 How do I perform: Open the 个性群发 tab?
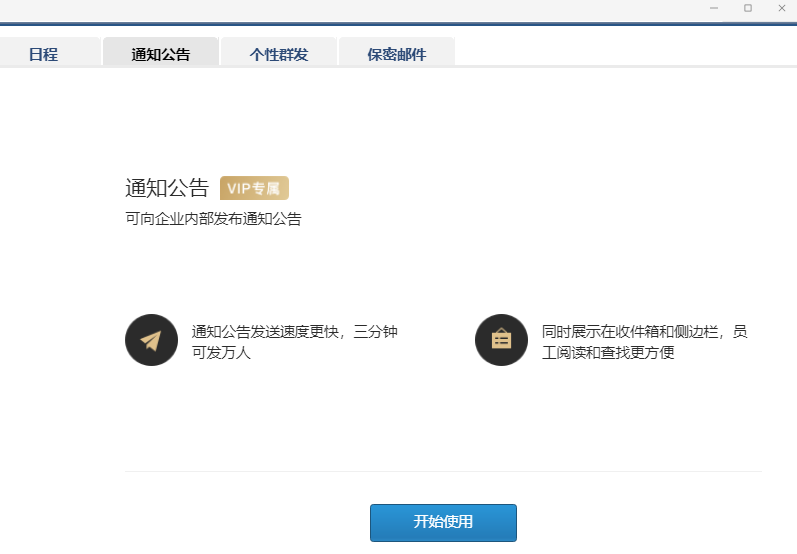[x=279, y=54]
